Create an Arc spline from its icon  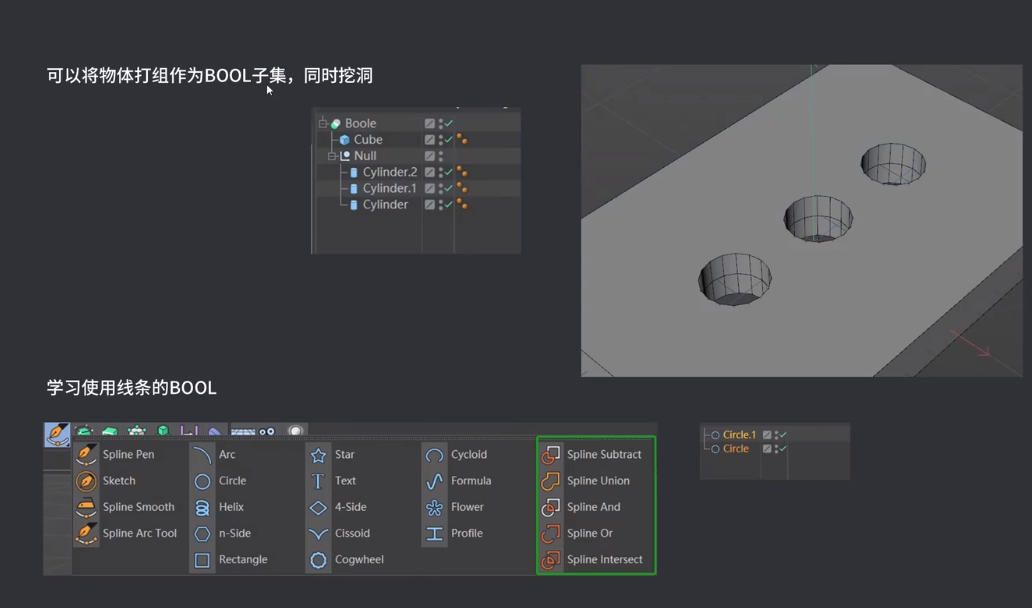tap(202, 455)
